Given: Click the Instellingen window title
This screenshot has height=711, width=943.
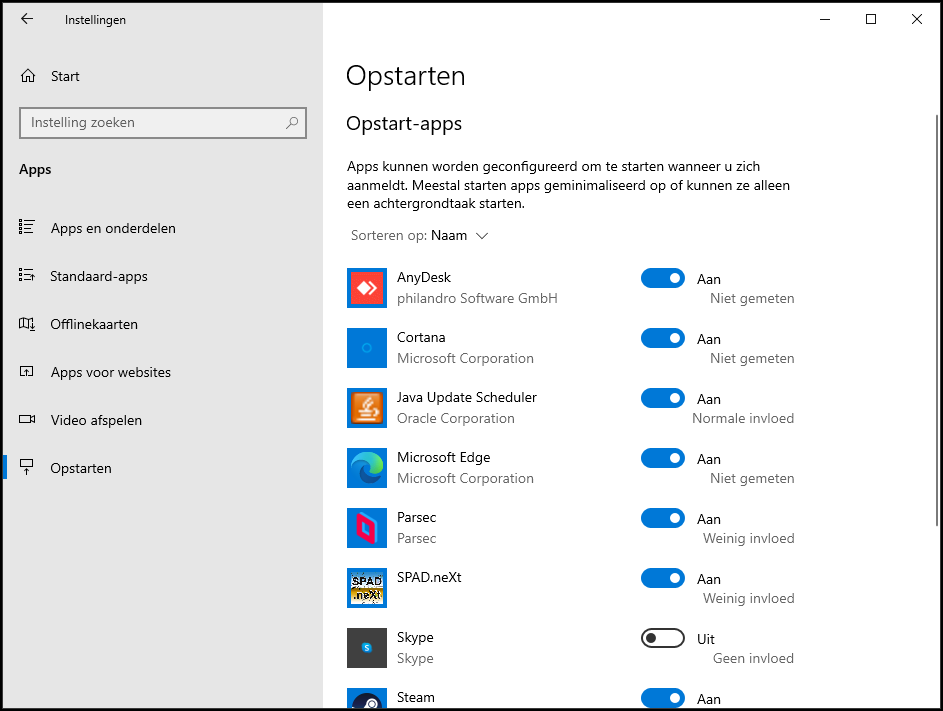Looking at the screenshot, I should pos(95,20).
